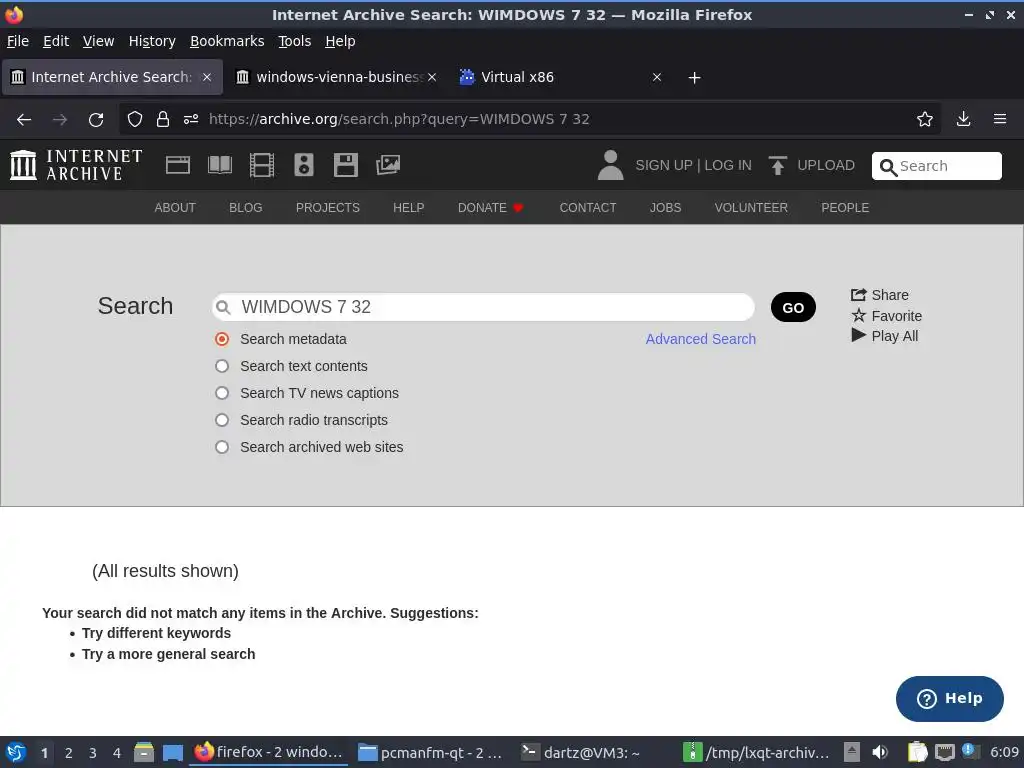1024x768 pixels.
Task: Close the Virtual x86 tab
Action: (657, 77)
